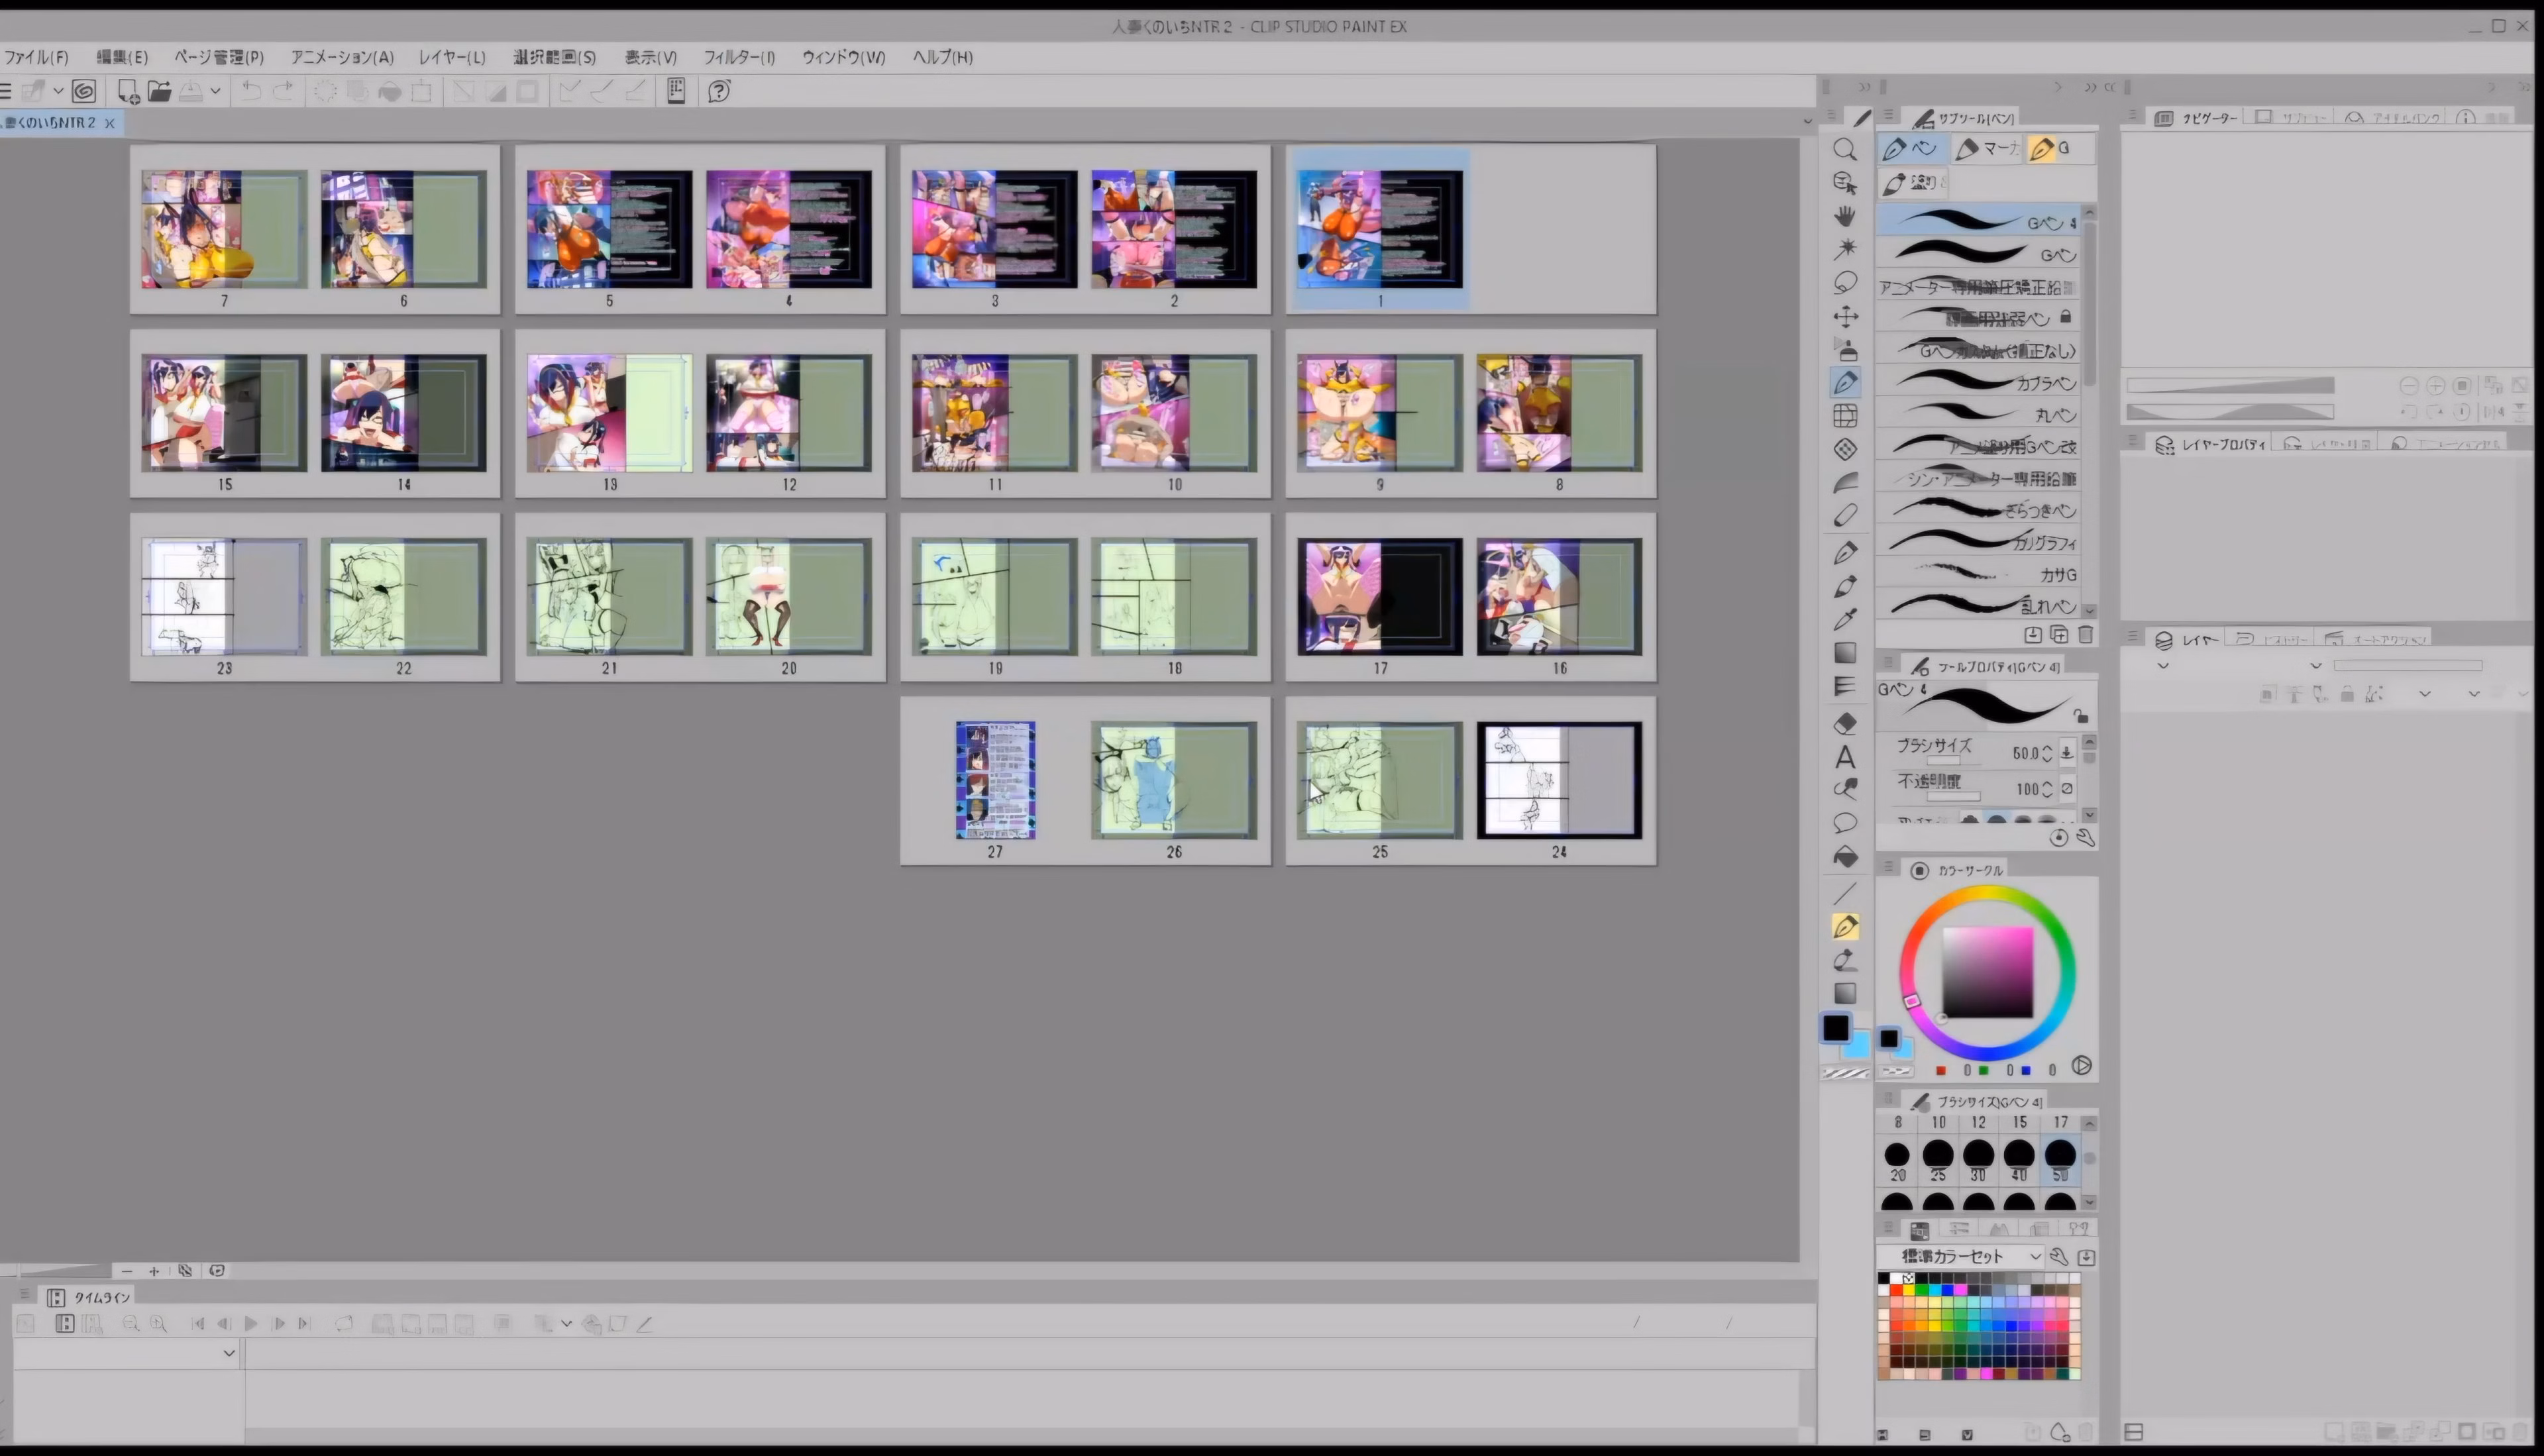Select the Eraser tool
This screenshot has height=1456, width=2544.
(1845, 723)
